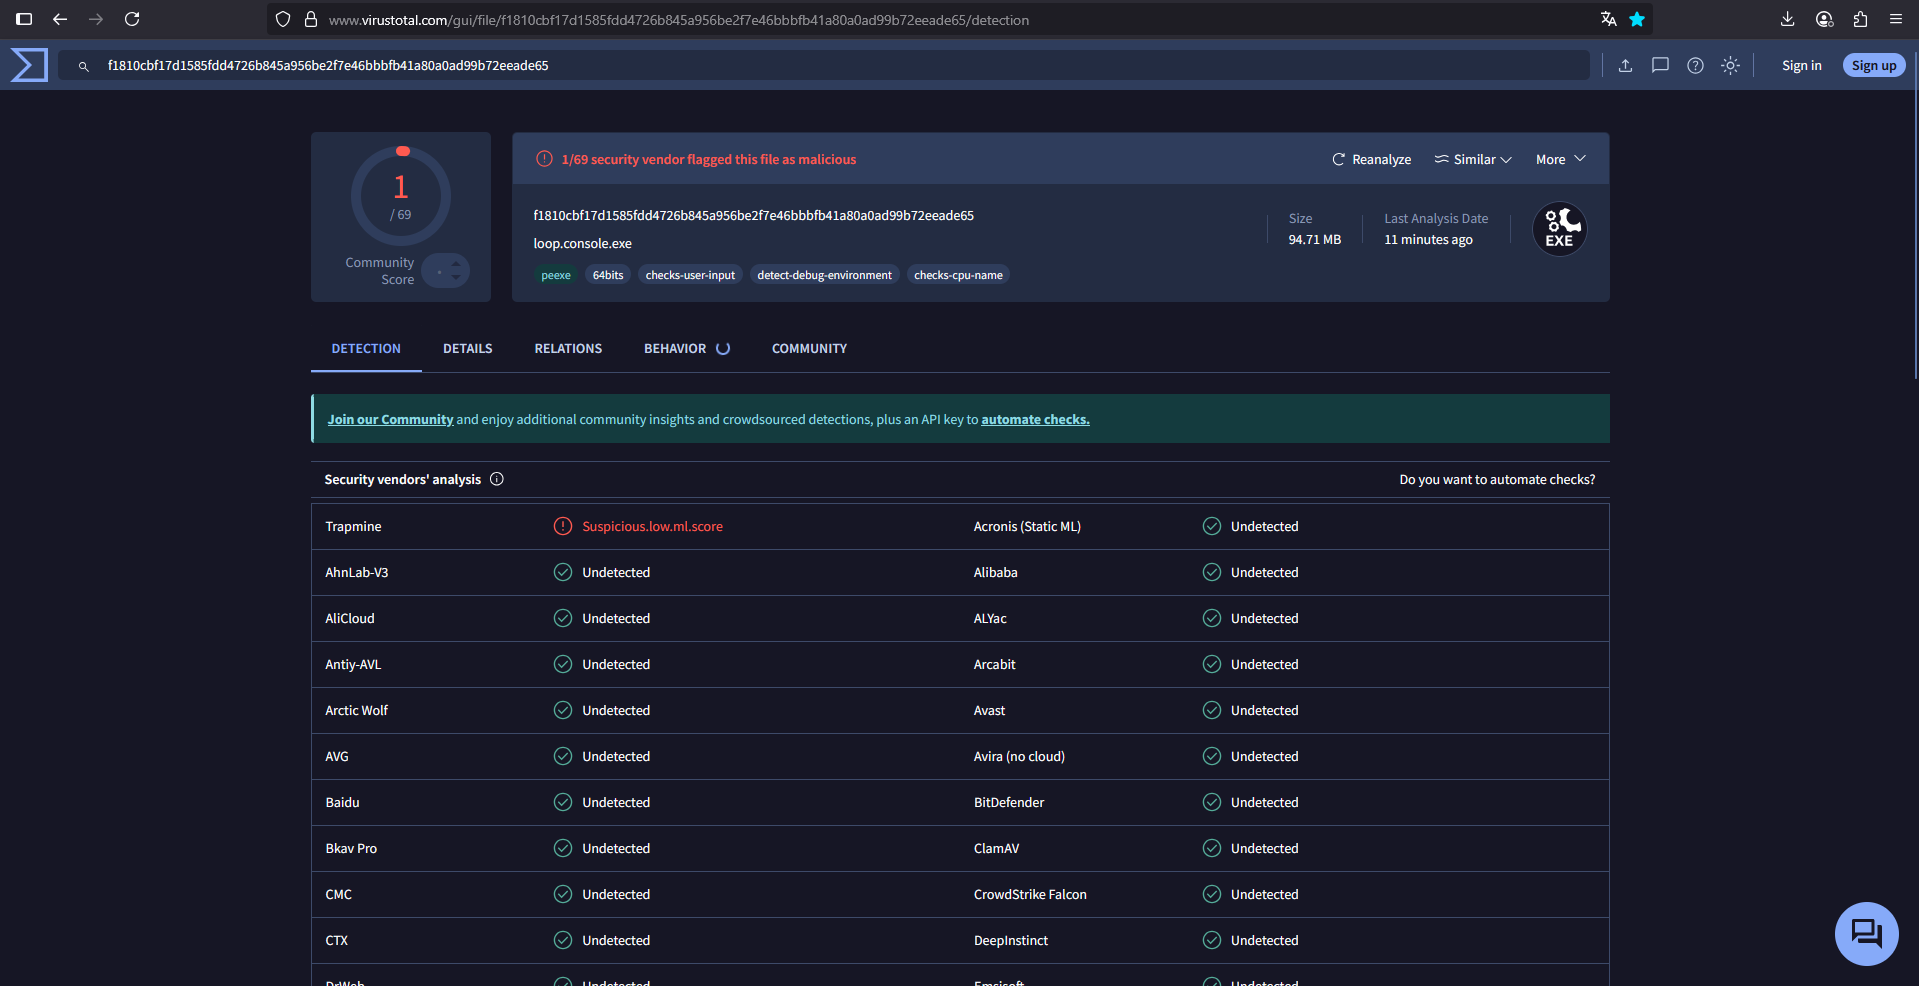The height and width of the screenshot is (986, 1919).
Task: Switch to the DETECTION tab
Action: coord(366,348)
